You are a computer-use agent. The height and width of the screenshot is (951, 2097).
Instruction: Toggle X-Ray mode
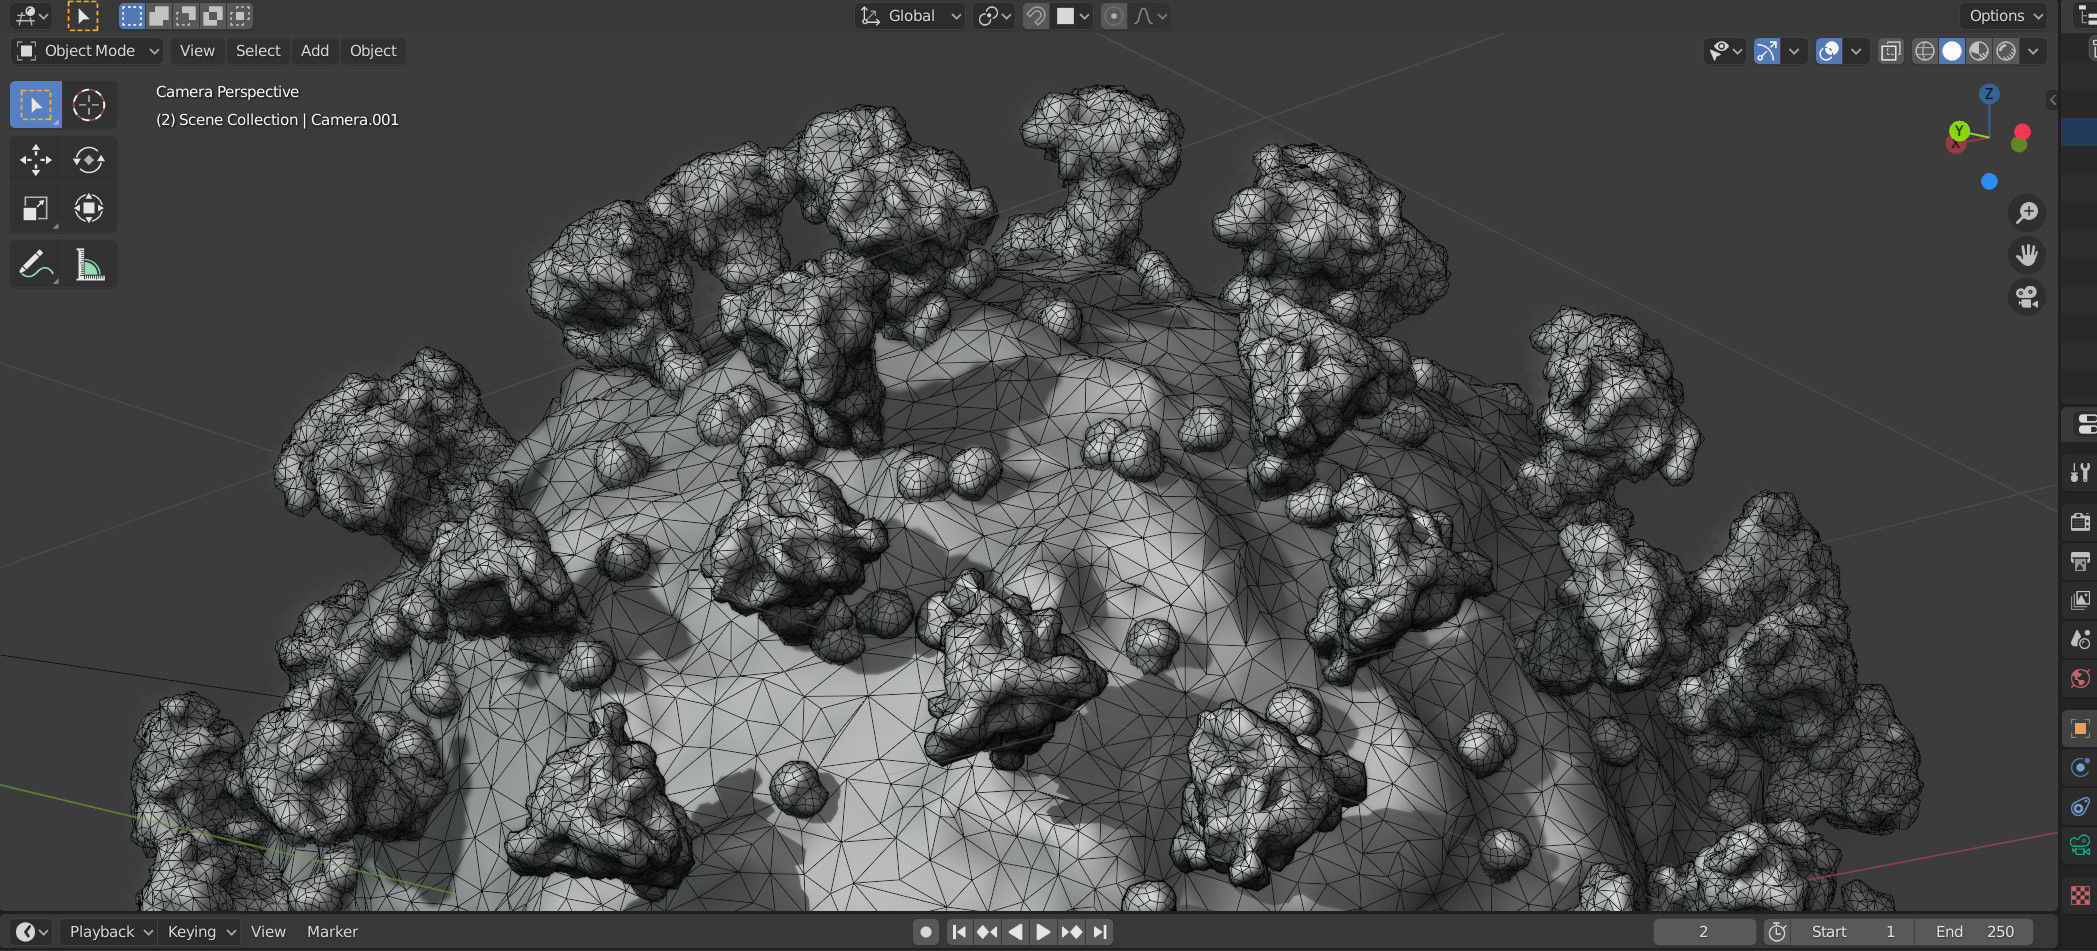pyautogui.click(x=1890, y=51)
